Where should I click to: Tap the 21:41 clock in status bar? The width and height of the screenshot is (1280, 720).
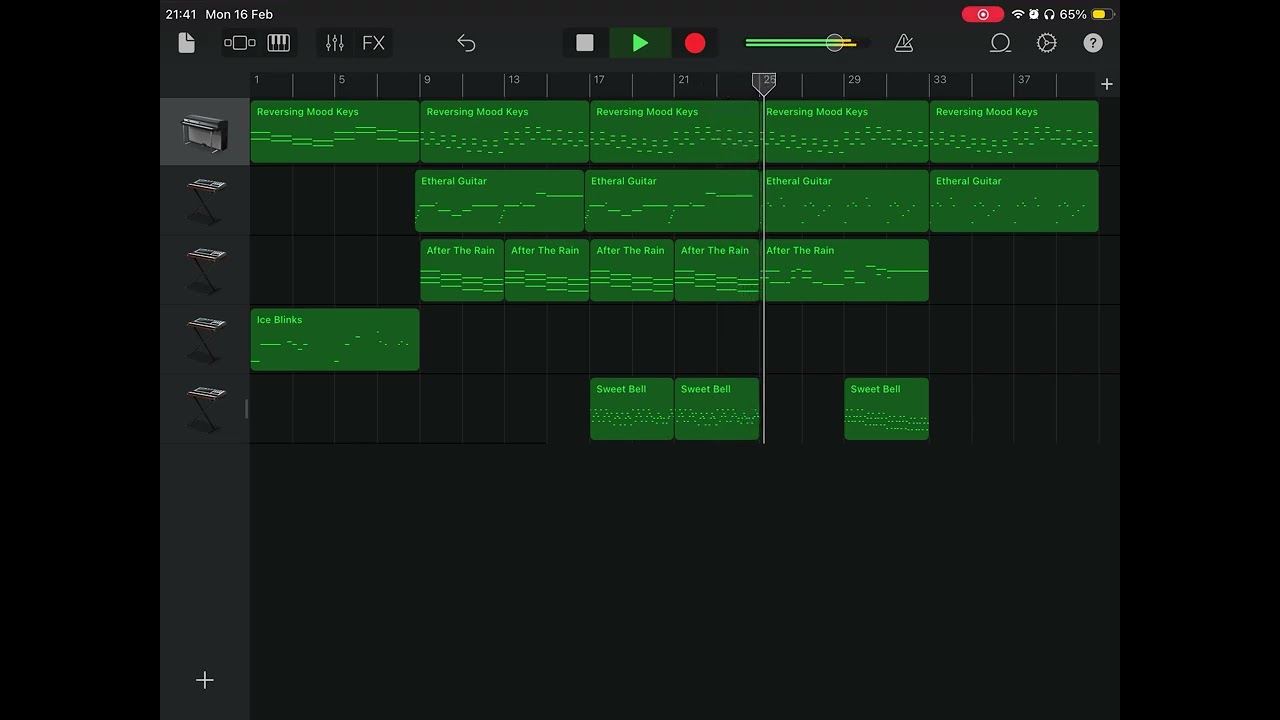181,14
